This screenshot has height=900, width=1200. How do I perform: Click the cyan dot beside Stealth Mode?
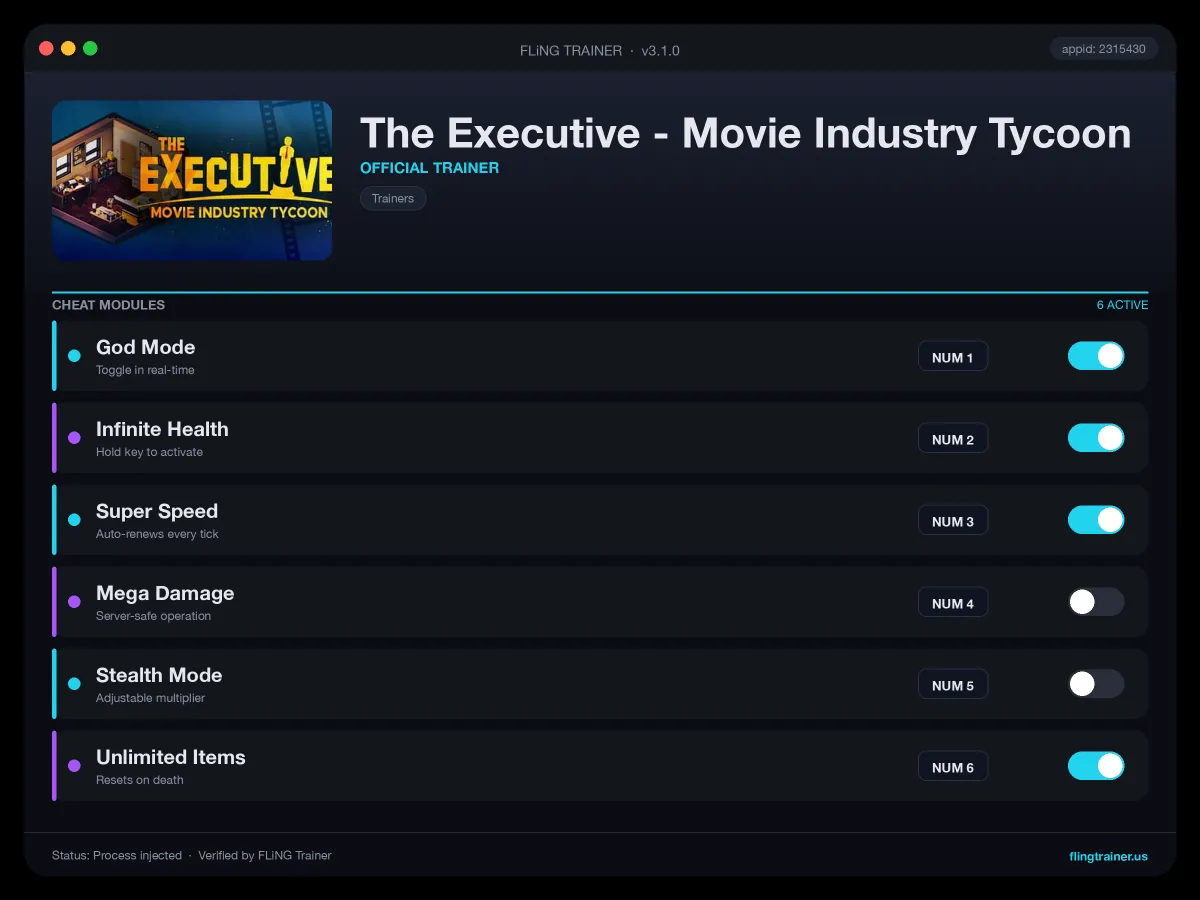(x=74, y=684)
